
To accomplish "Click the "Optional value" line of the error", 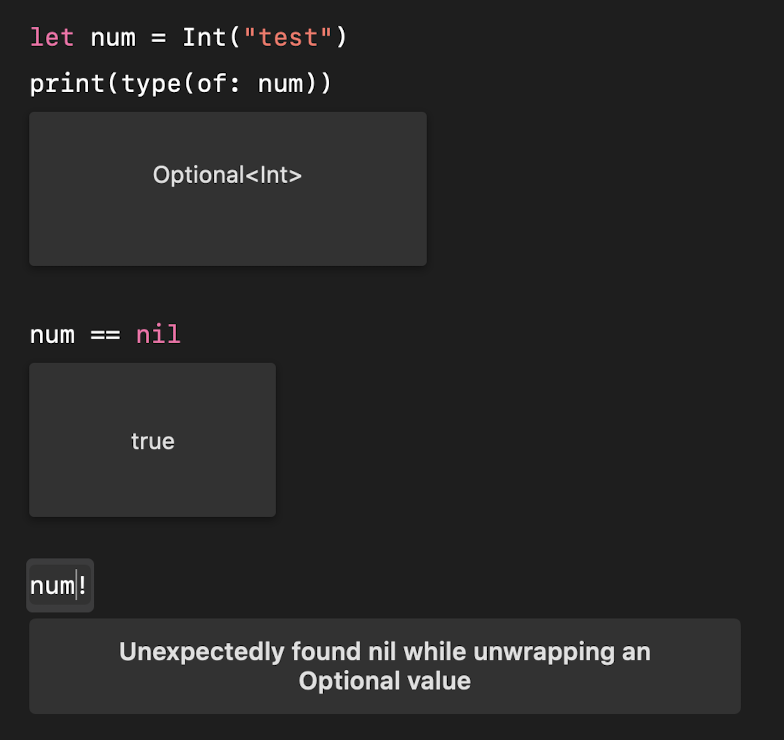I will tap(384, 682).
